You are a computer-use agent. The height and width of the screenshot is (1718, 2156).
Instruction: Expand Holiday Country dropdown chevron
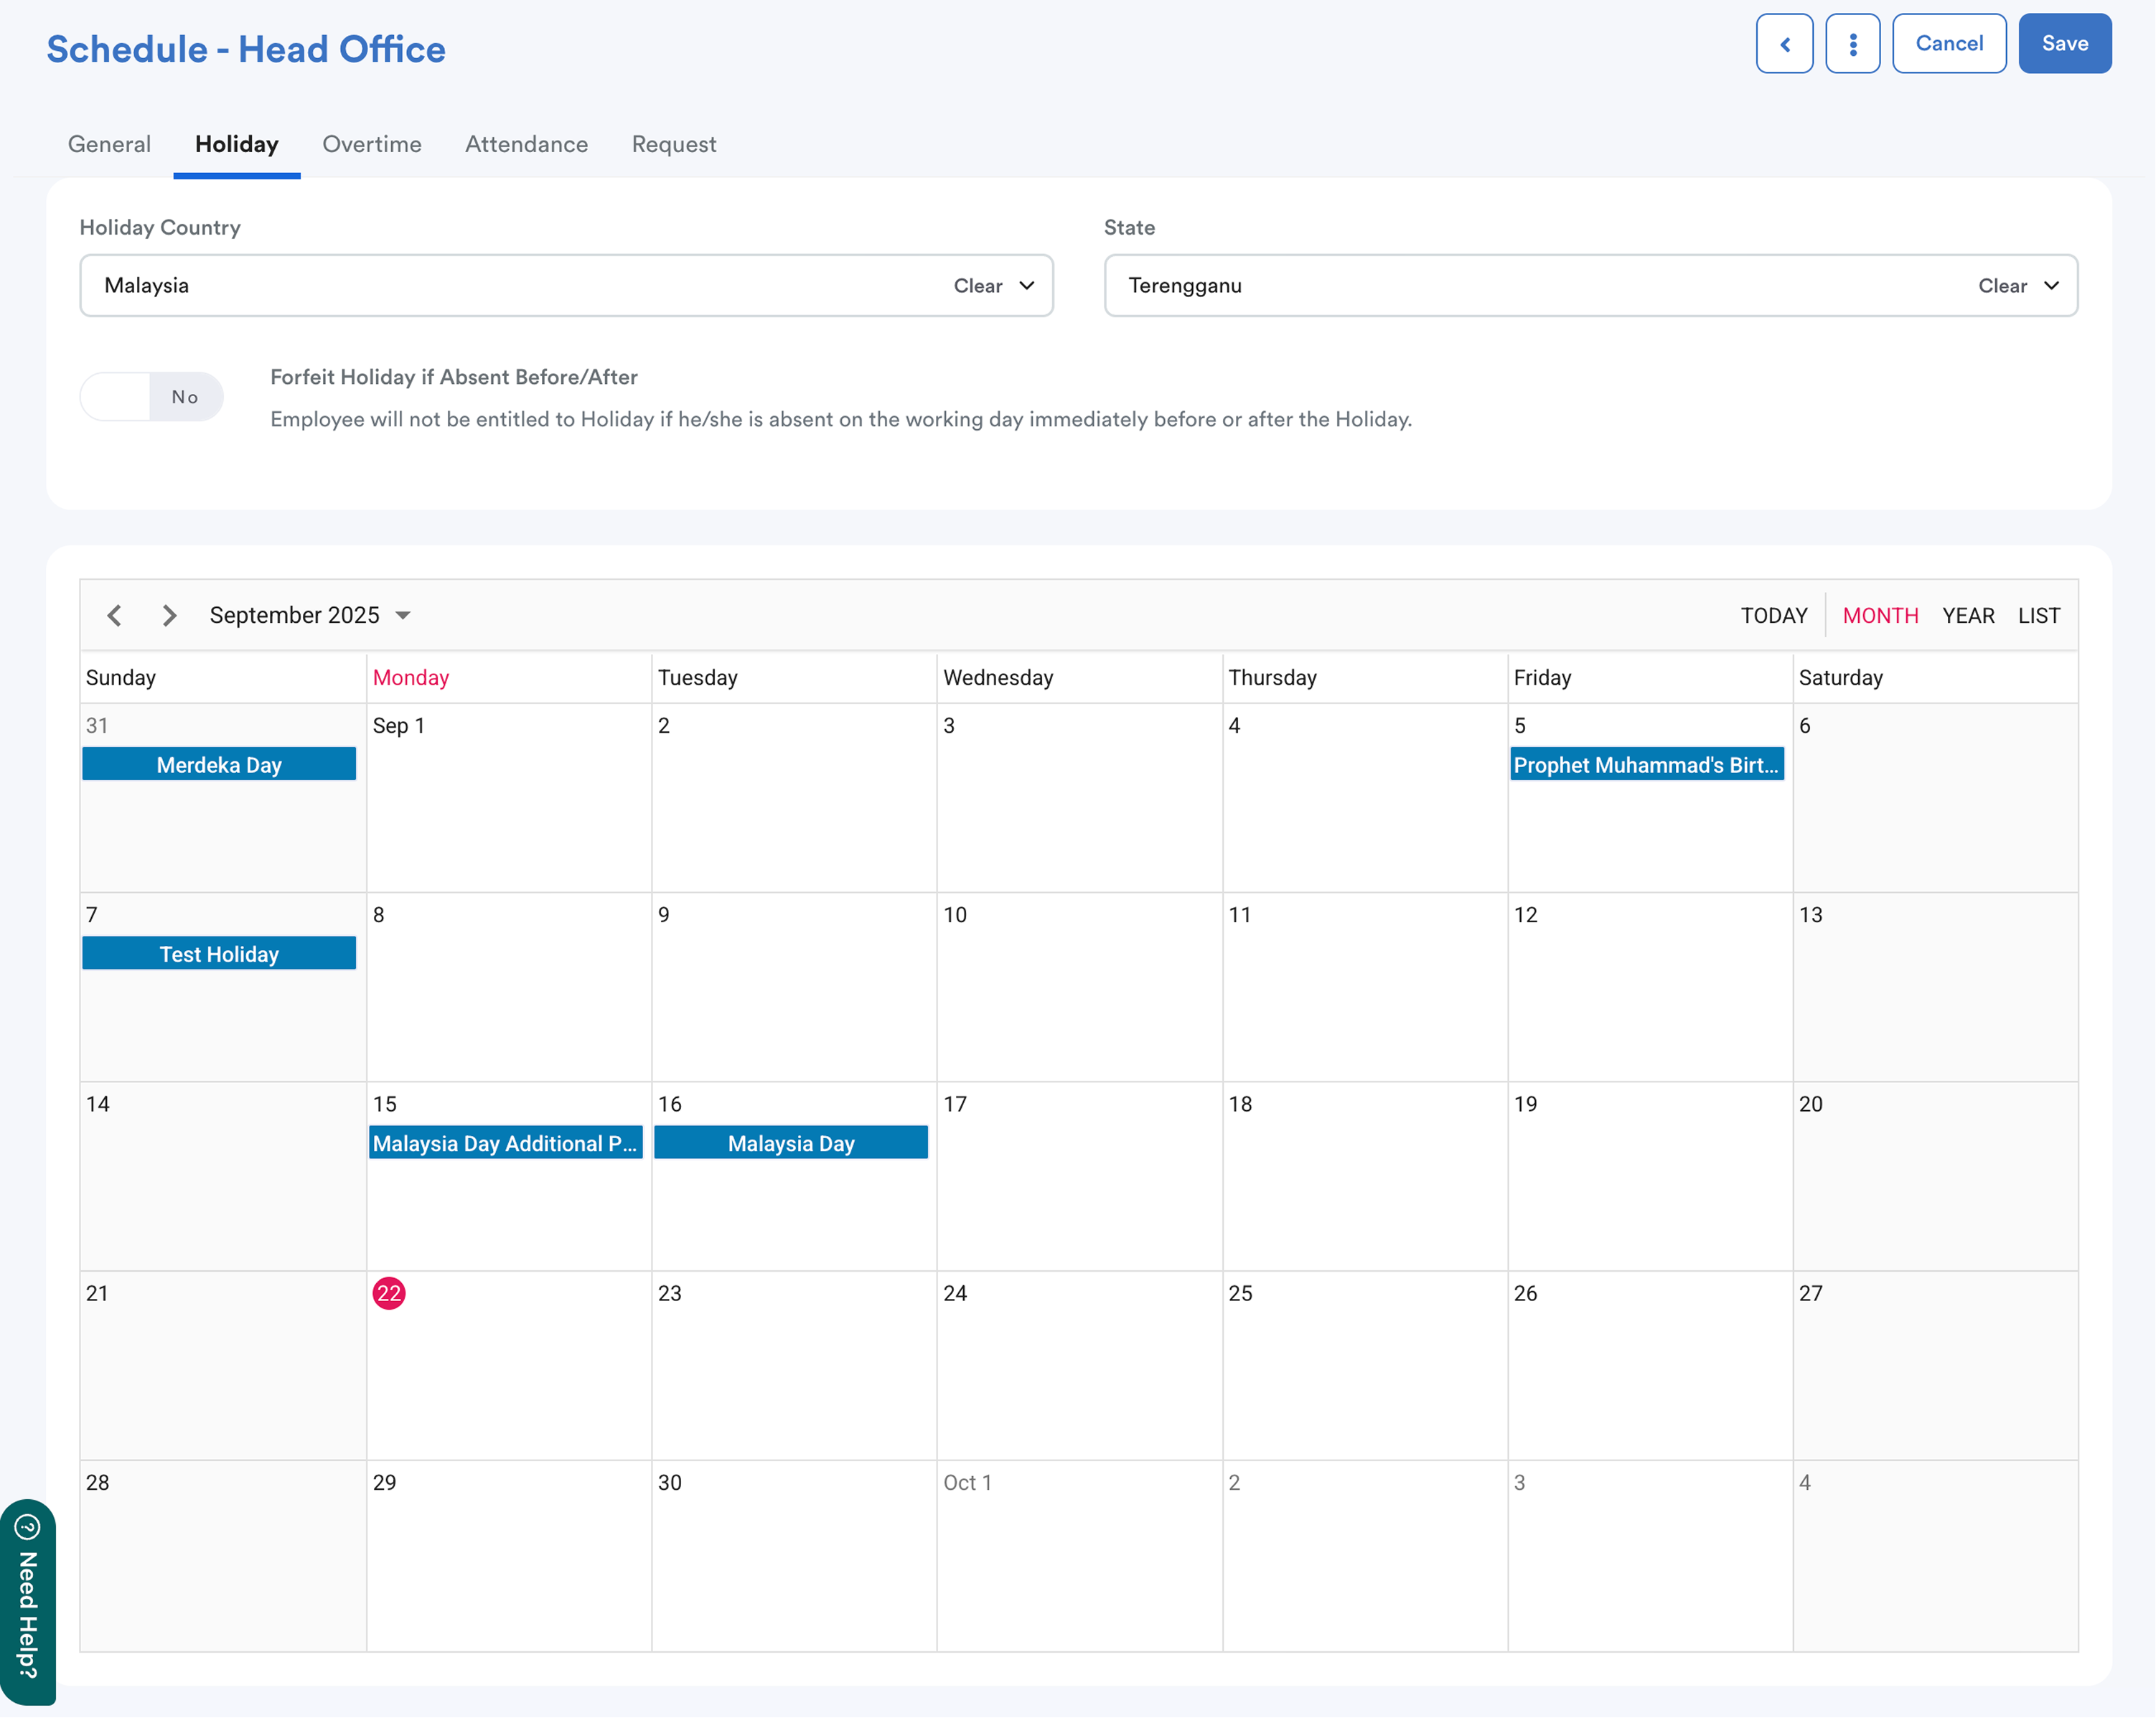[x=1027, y=286]
